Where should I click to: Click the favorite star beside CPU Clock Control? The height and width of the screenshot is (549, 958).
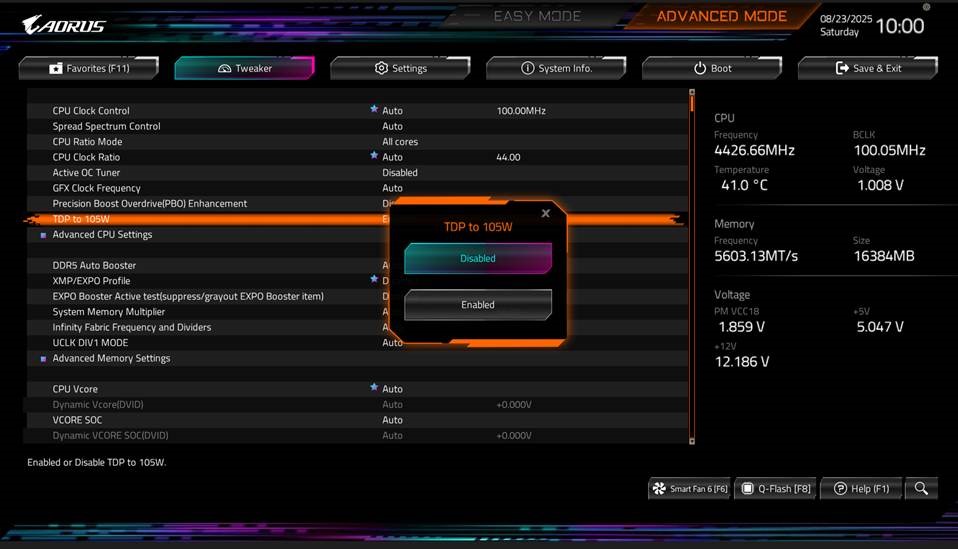coord(374,109)
